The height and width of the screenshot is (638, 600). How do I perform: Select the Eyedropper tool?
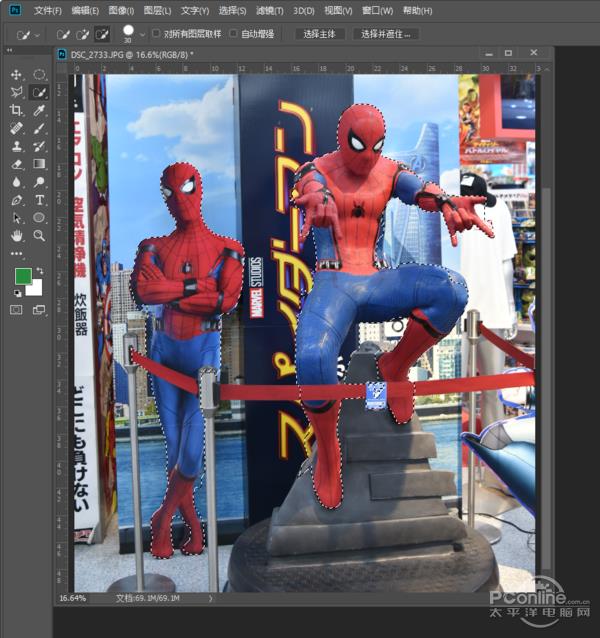tap(39, 110)
